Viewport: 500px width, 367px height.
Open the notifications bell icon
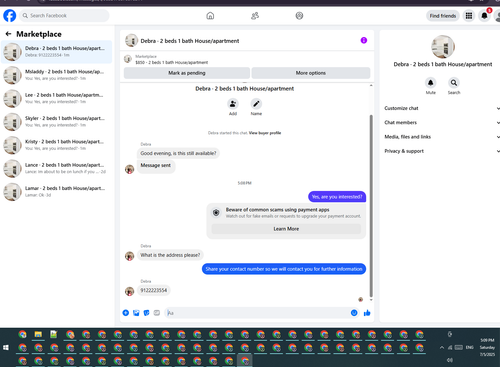click(484, 16)
